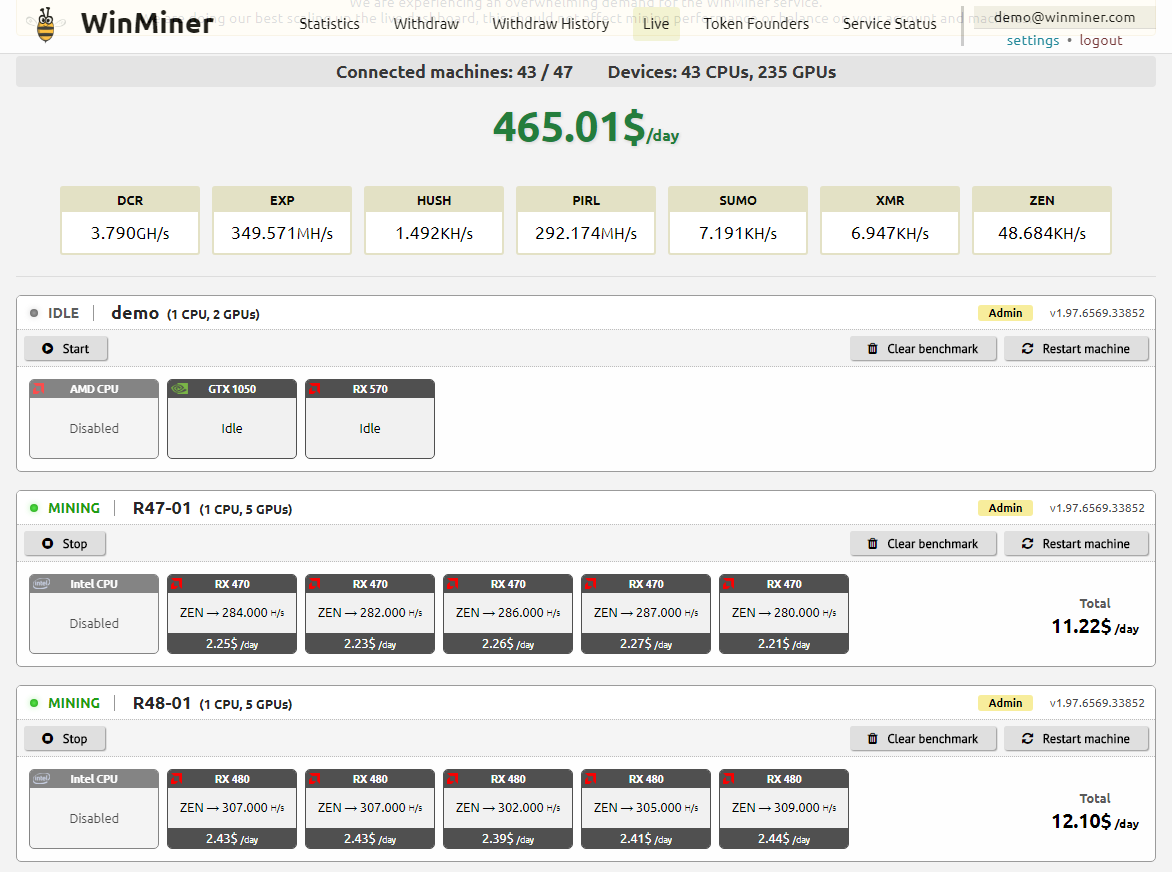The image size is (1172, 872).
Task: View Service Status page
Action: pos(889,24)
